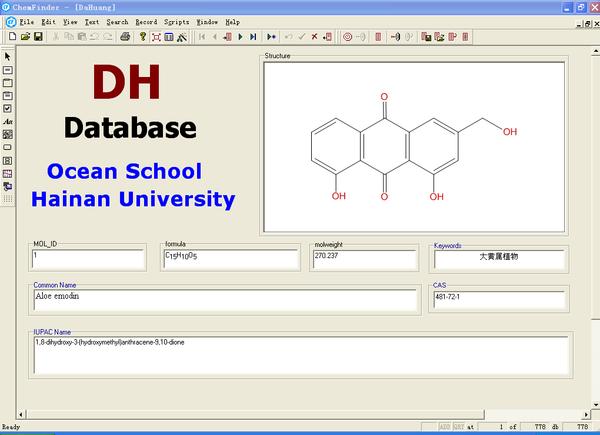Image resolution: width=600 pixels, height=435 pixels.
Task: Click the red target query icon
Action: pyautogui.click(x=347, y=37)
